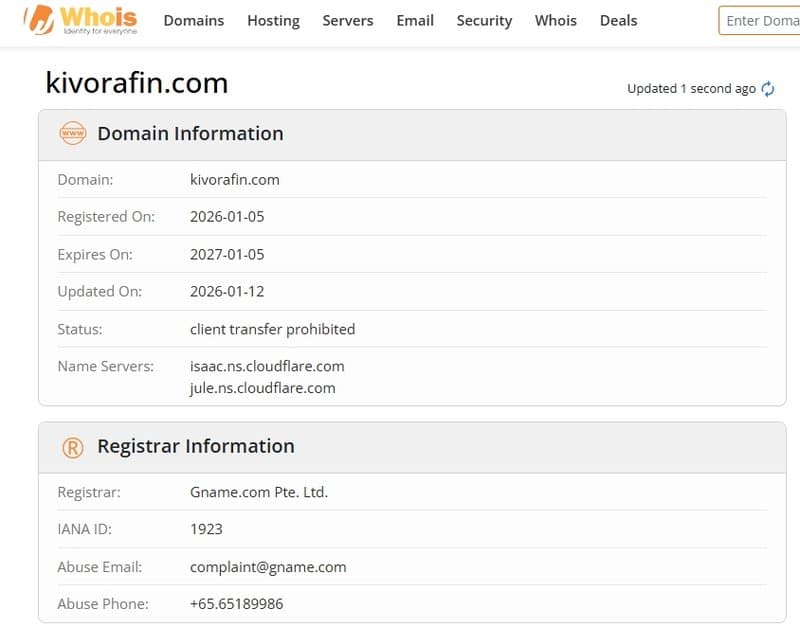800x627 pixels.
Task: Open the Deals menu item
Action: coord(618,20)
